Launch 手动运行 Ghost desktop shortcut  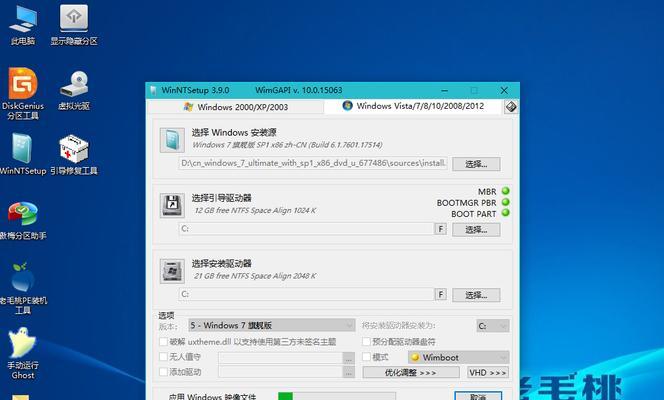click(x=23, y=354)
